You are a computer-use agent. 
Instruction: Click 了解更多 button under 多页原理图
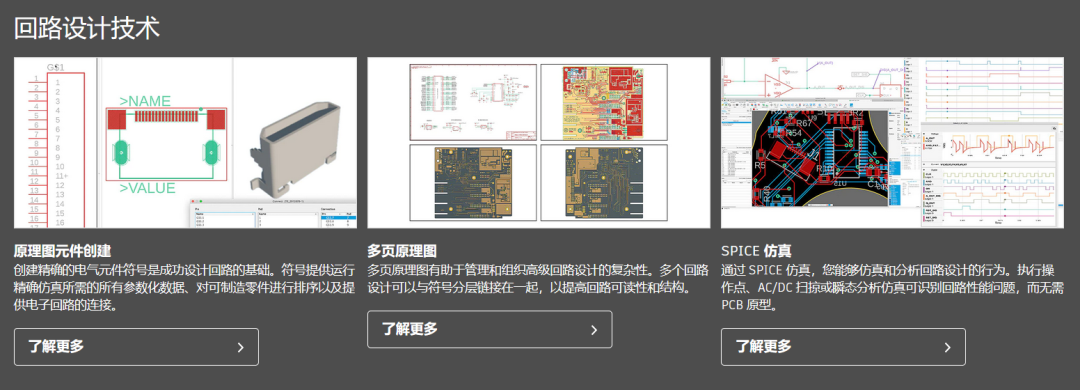click(490, 329)
